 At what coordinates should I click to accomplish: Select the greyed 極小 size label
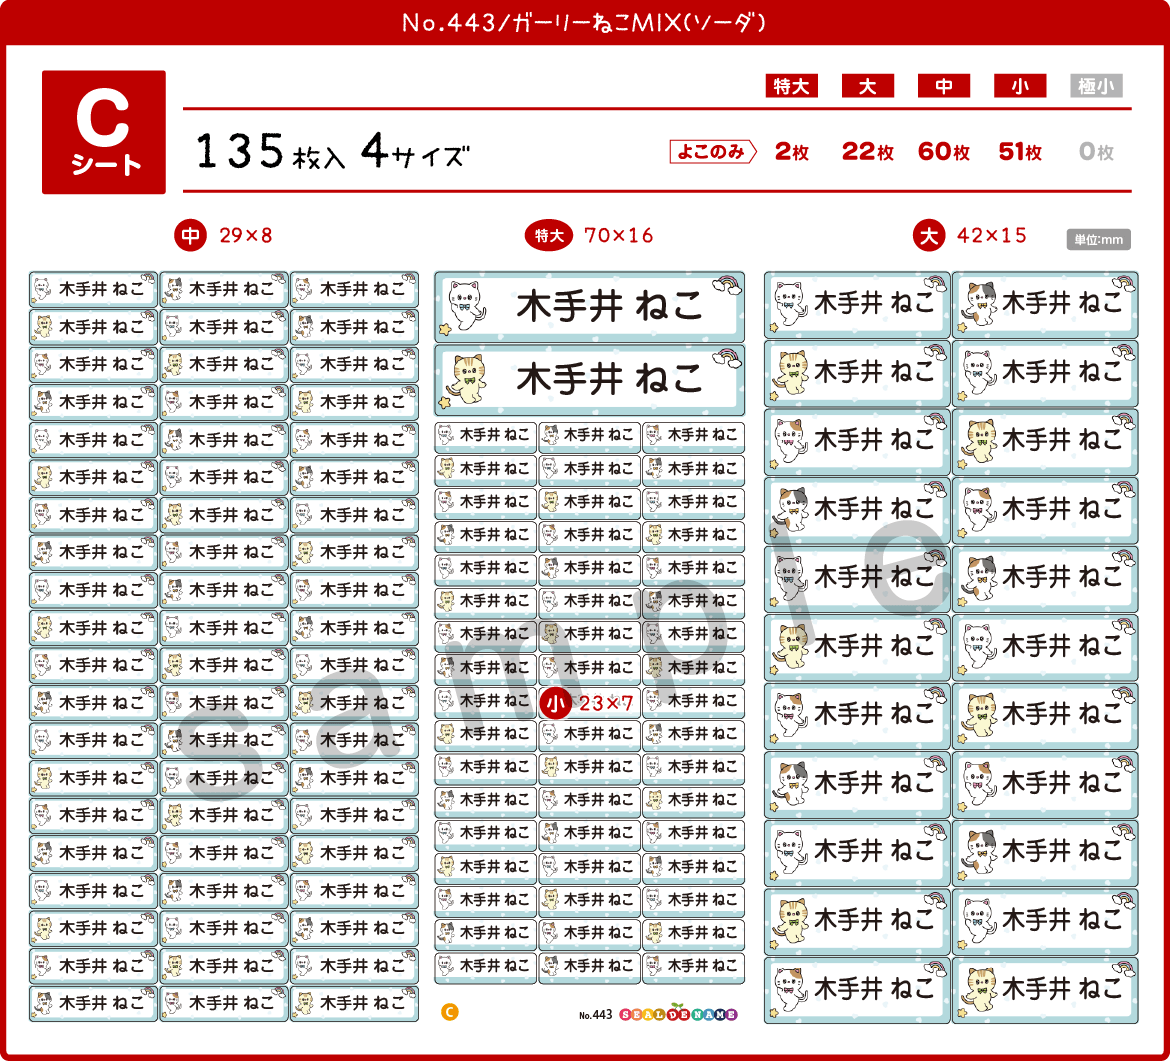pos(1095,86)
